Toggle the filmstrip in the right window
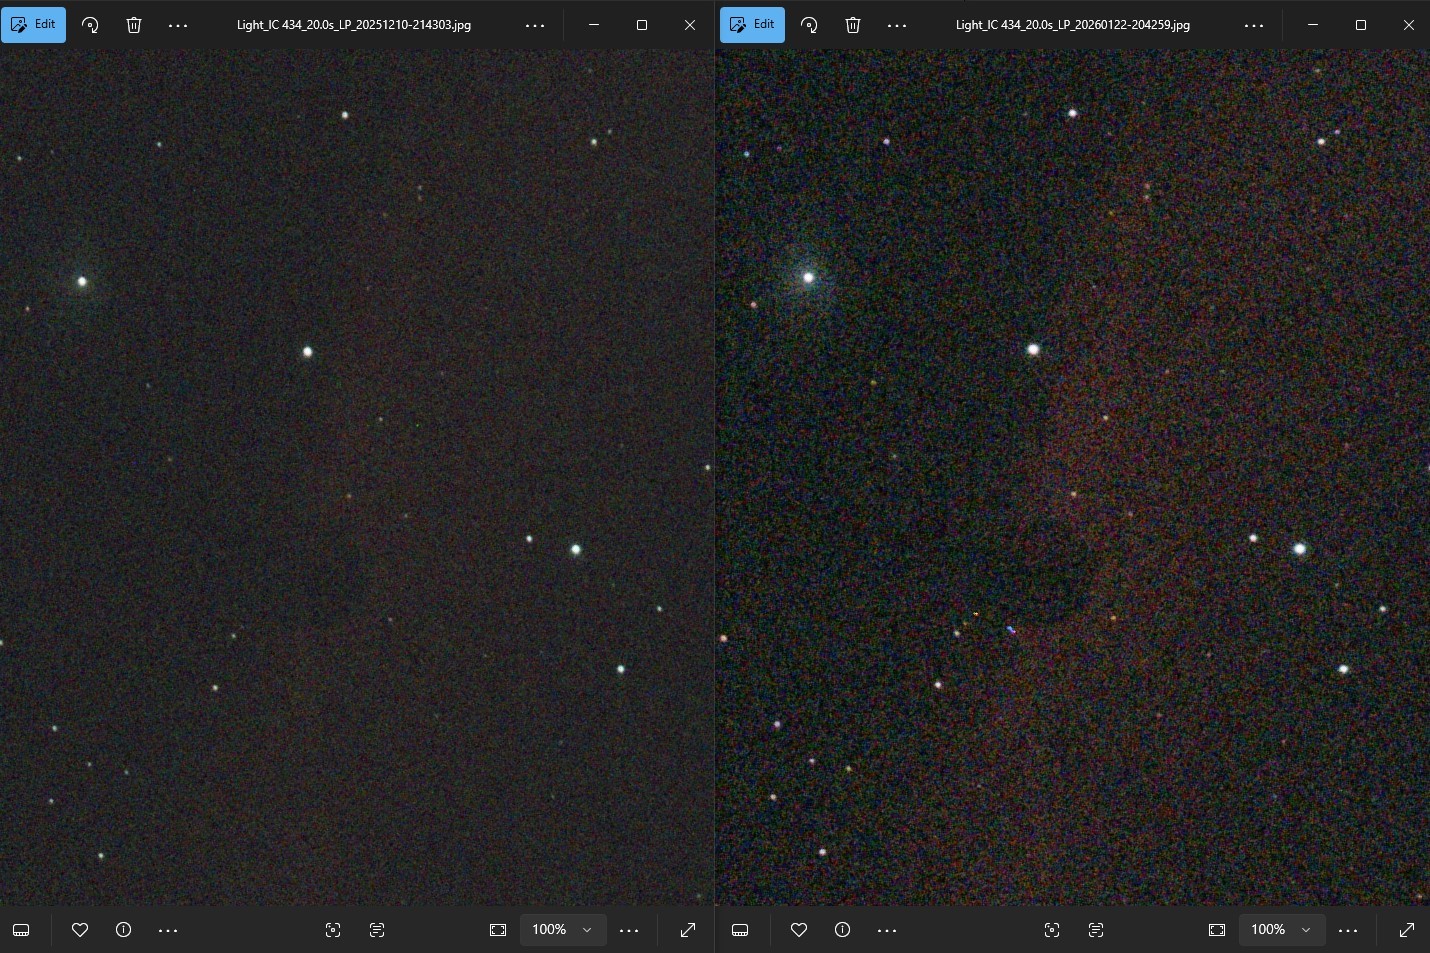Image resolution: width=1430 pixels, height=953 pixels. click(740, 930)
